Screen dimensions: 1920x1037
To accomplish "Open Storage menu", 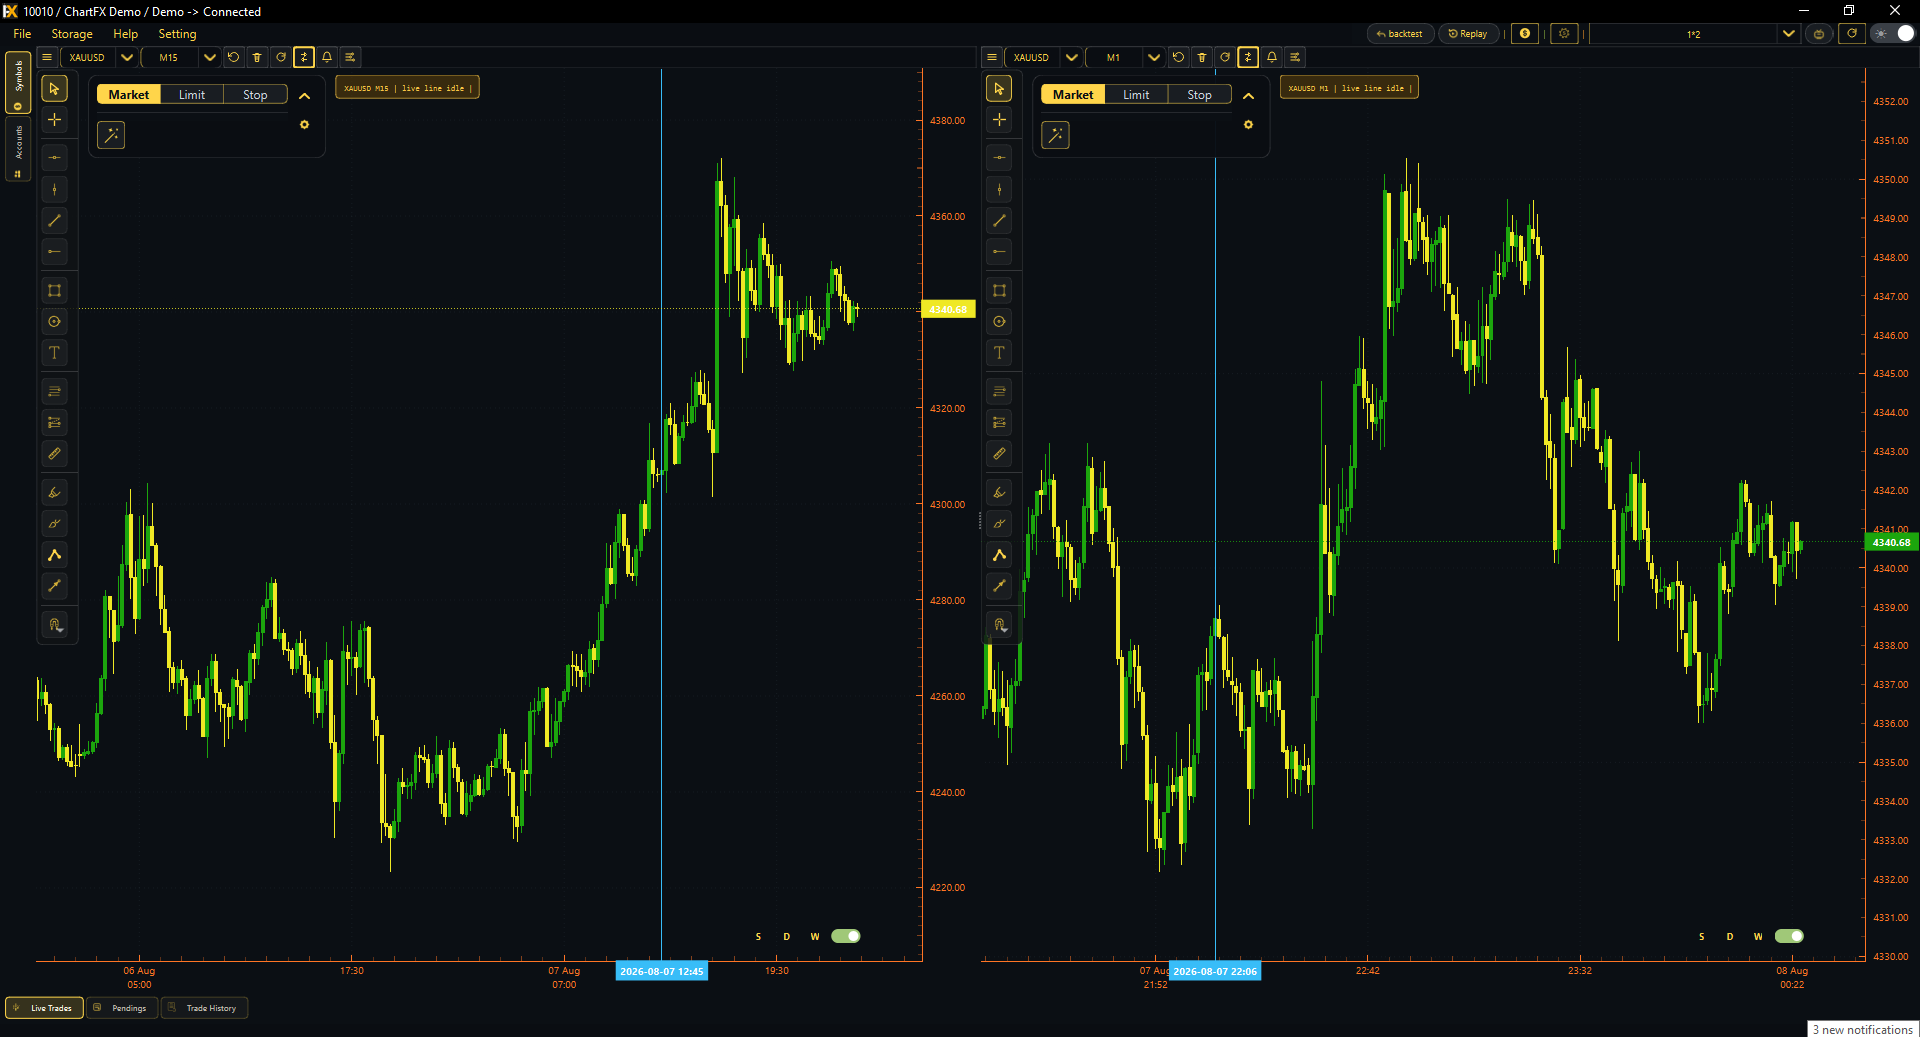I will coord(72,34).
